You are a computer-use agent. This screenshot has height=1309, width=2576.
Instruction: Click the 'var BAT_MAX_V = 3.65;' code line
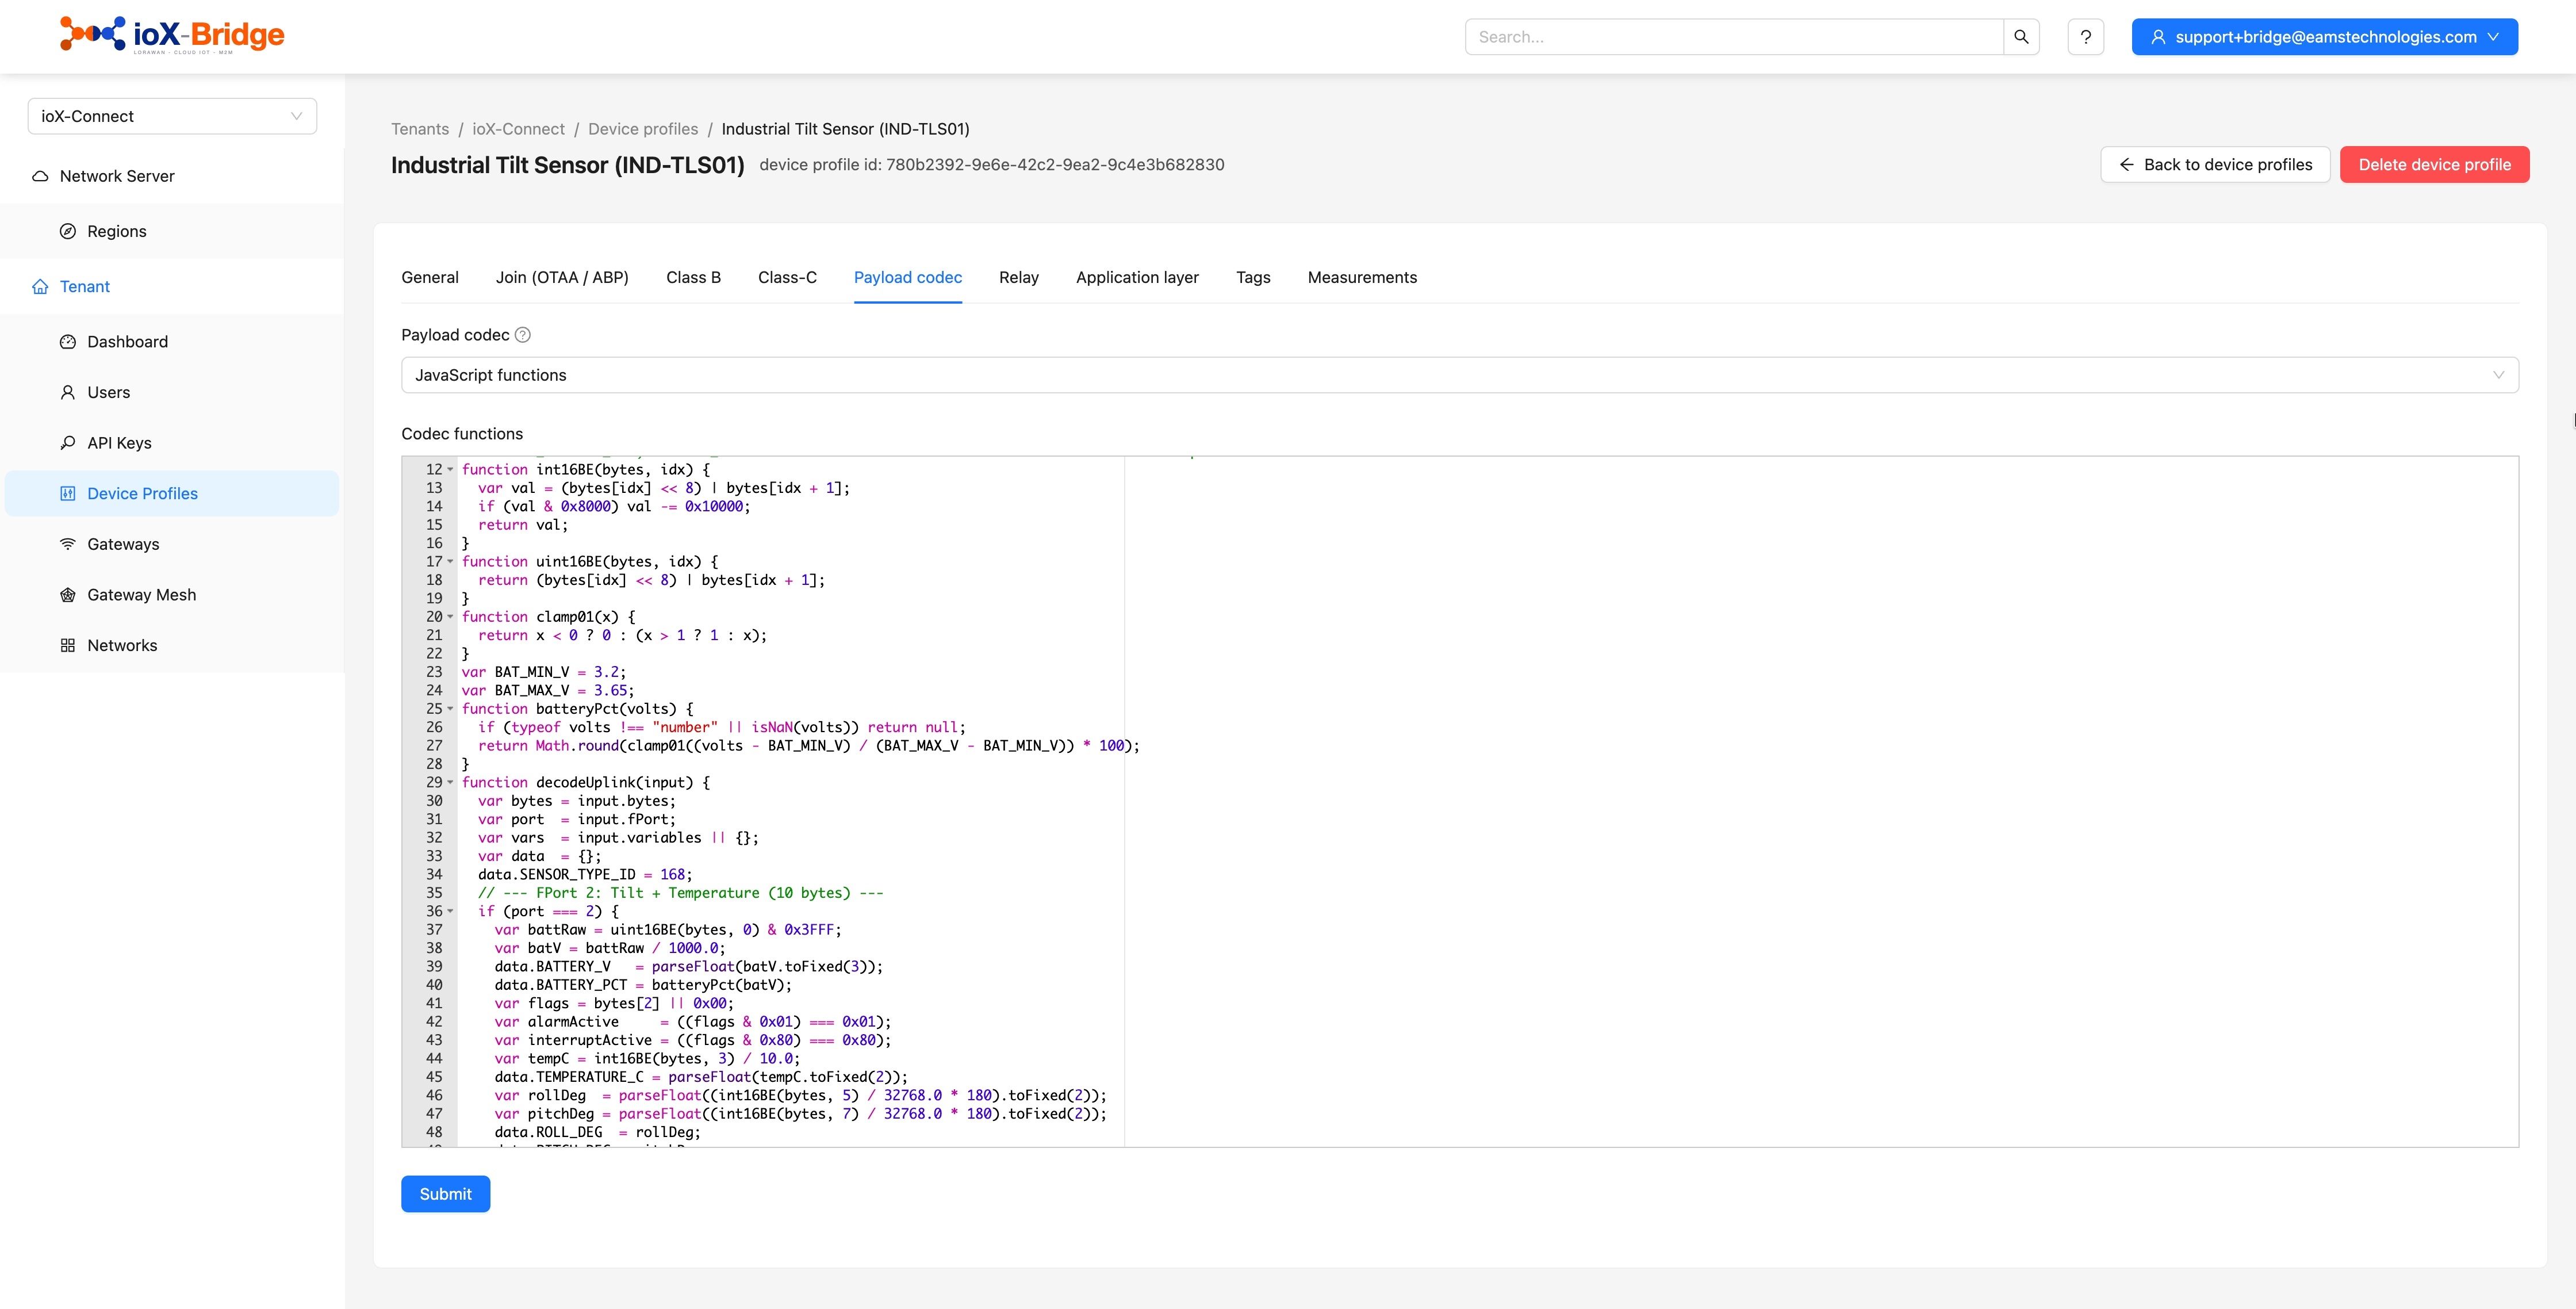coord(548,691)
